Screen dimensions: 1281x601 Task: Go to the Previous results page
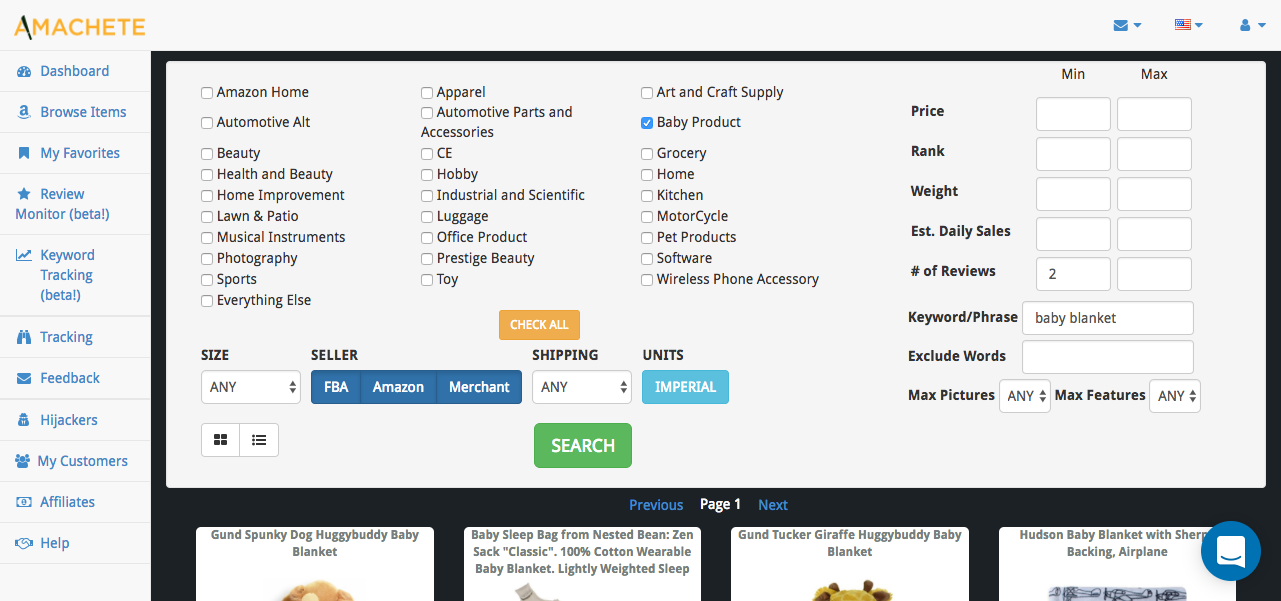(656, 505)
